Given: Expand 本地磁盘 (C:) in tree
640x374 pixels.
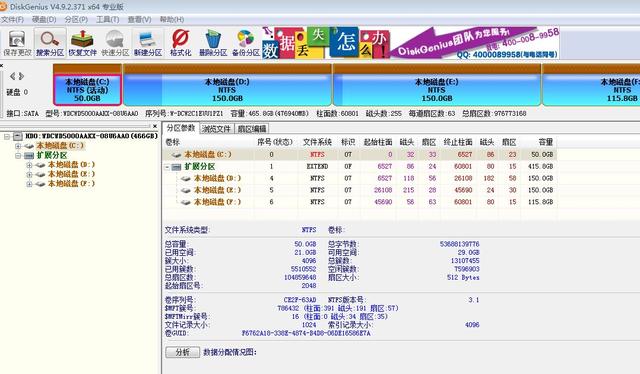Looking at the screenshot, I should coord(18,146).
